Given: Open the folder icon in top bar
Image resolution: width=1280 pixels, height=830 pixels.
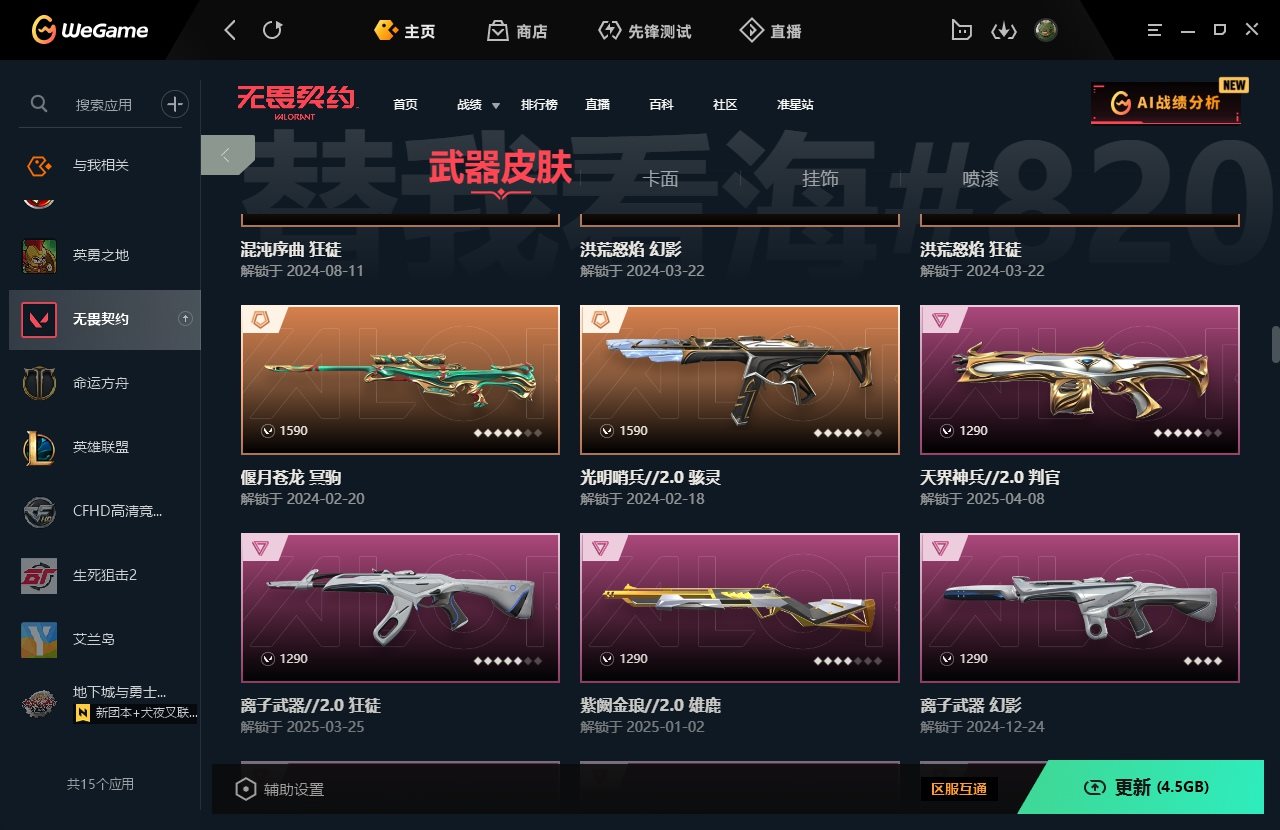Looking at the screenshot, I should 960,30.
